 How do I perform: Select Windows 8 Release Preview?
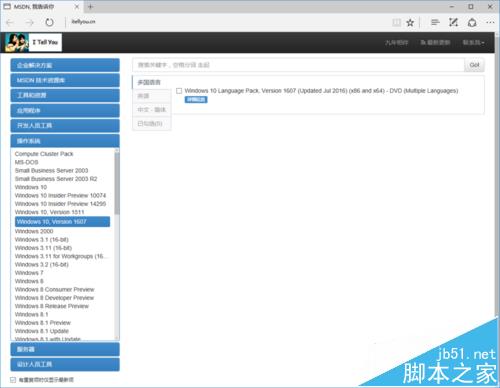tap(52, 306)
